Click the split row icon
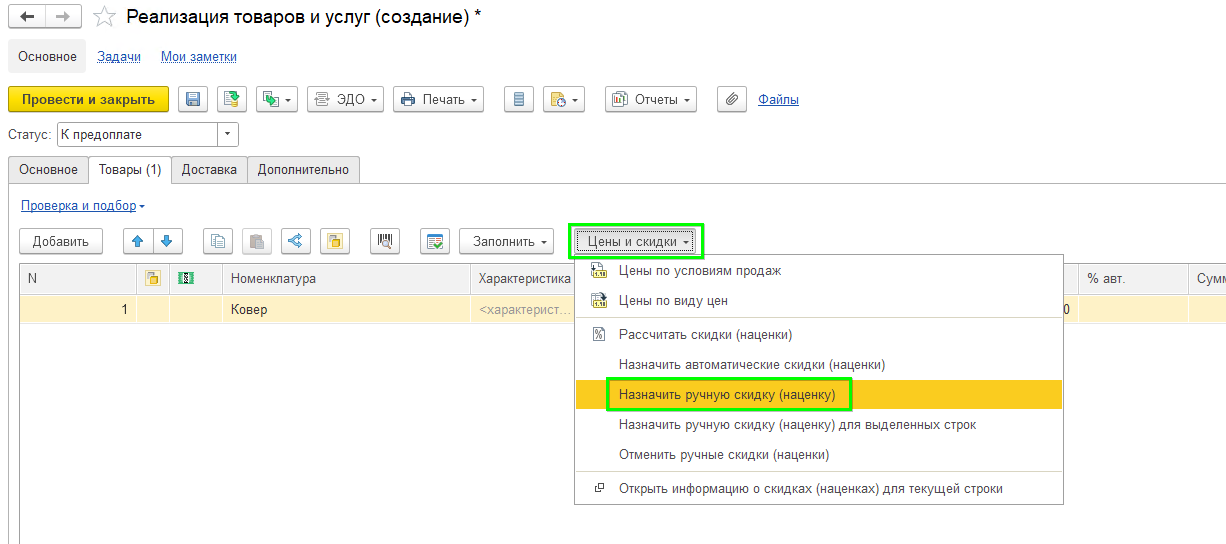The height and width of the screenshot is (544, 1226). pos(296,240)
